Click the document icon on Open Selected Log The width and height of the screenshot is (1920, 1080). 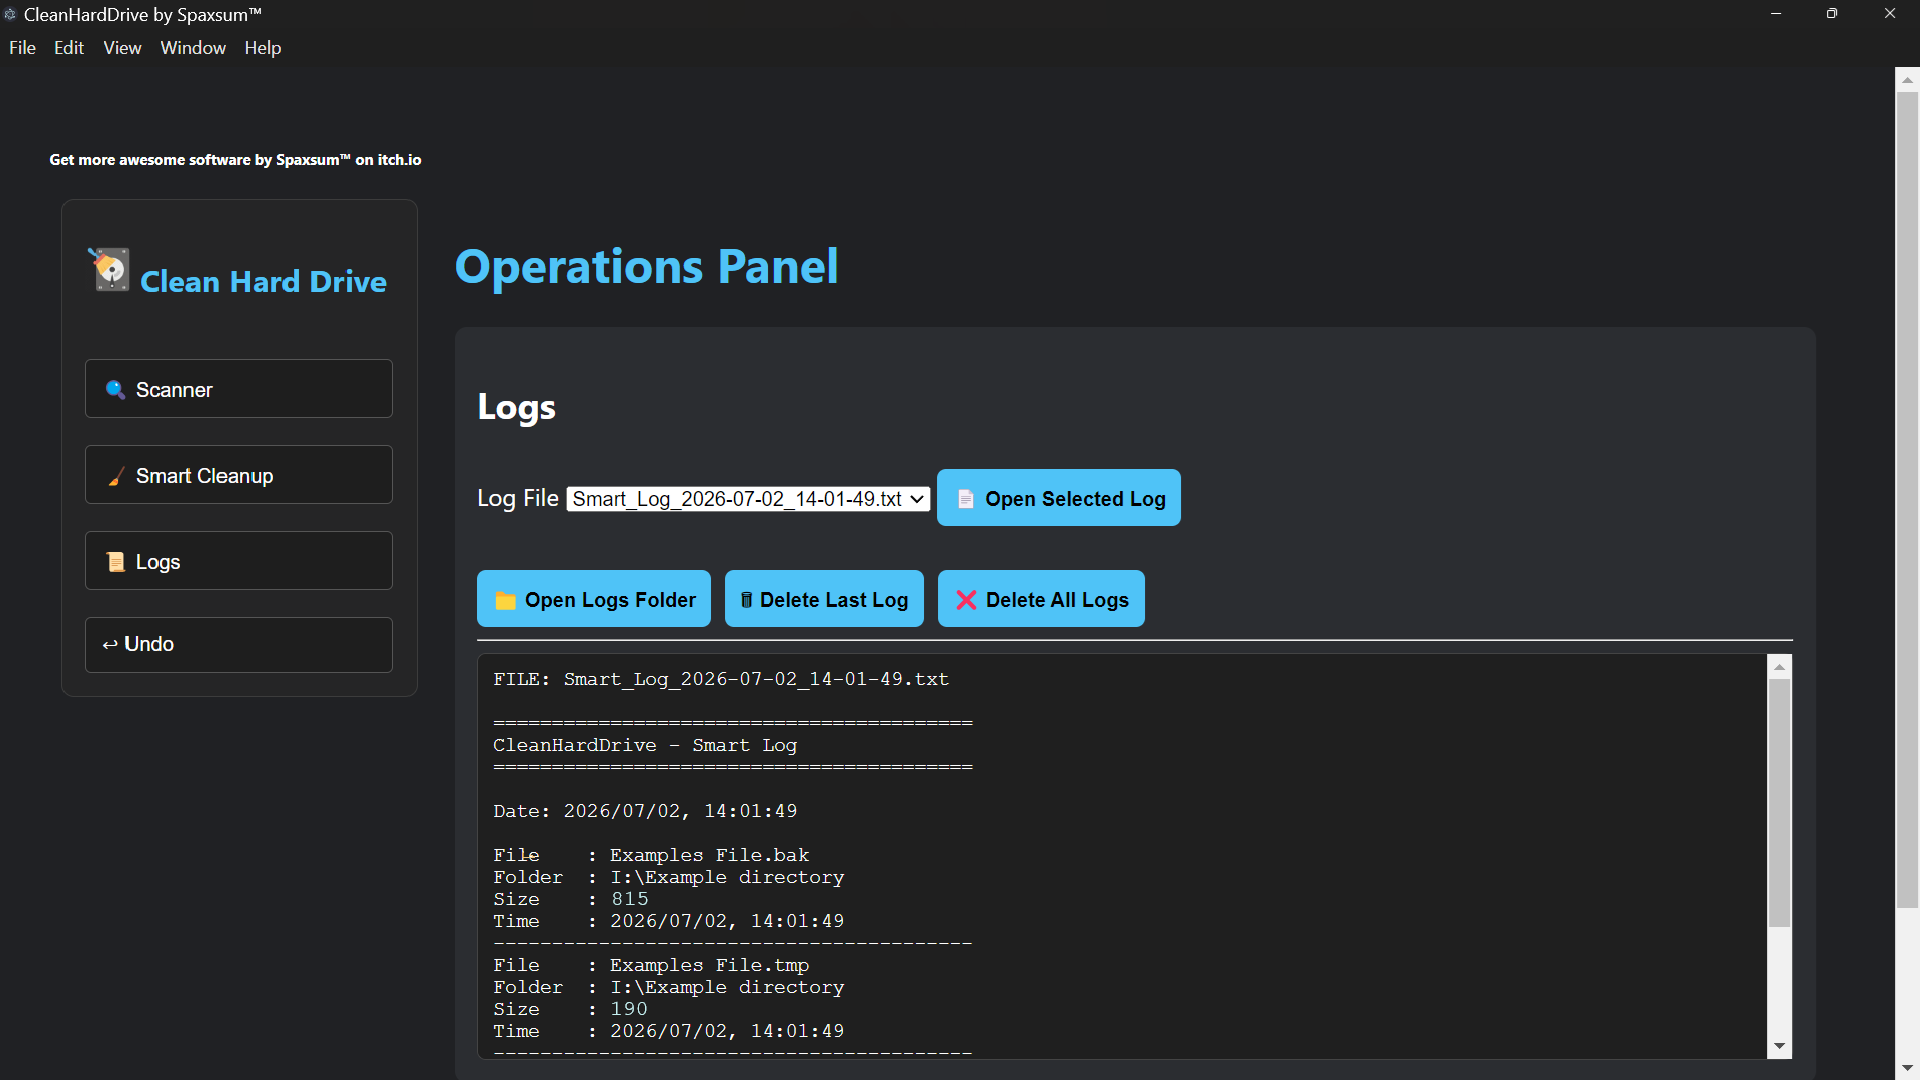965,499
